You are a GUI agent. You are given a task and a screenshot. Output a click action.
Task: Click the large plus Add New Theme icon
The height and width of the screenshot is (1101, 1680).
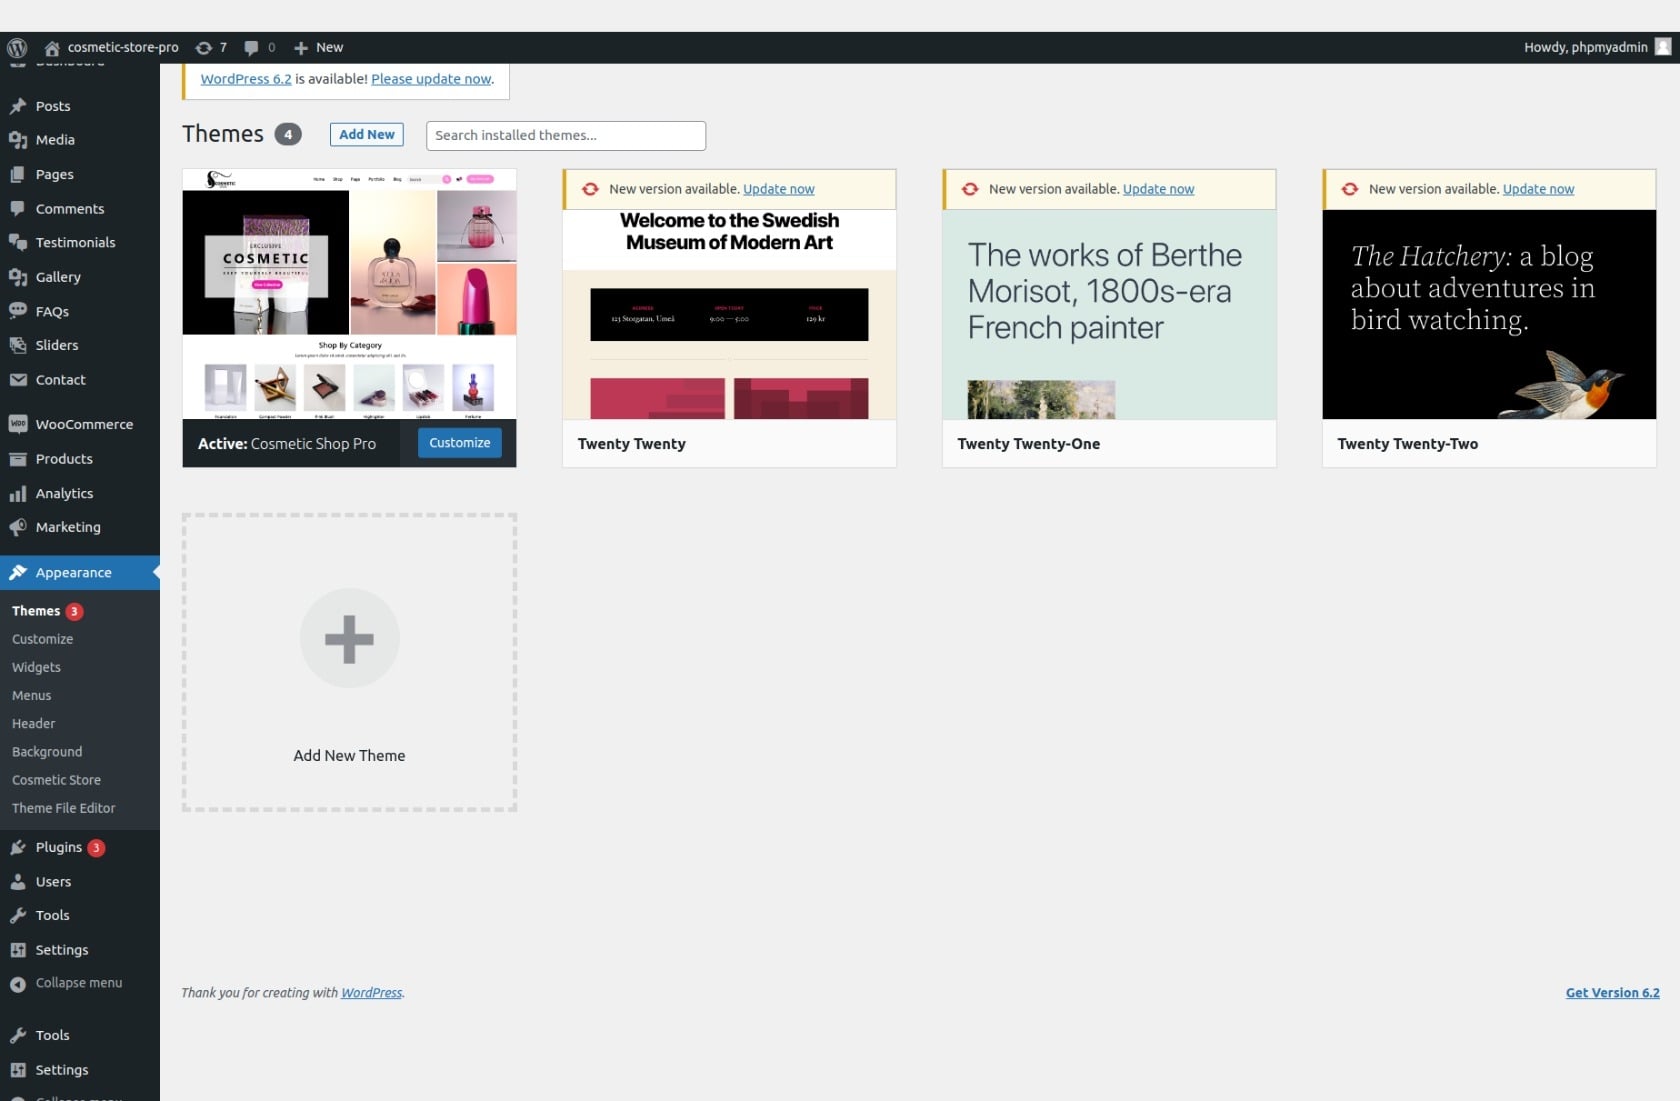[349, 639]
